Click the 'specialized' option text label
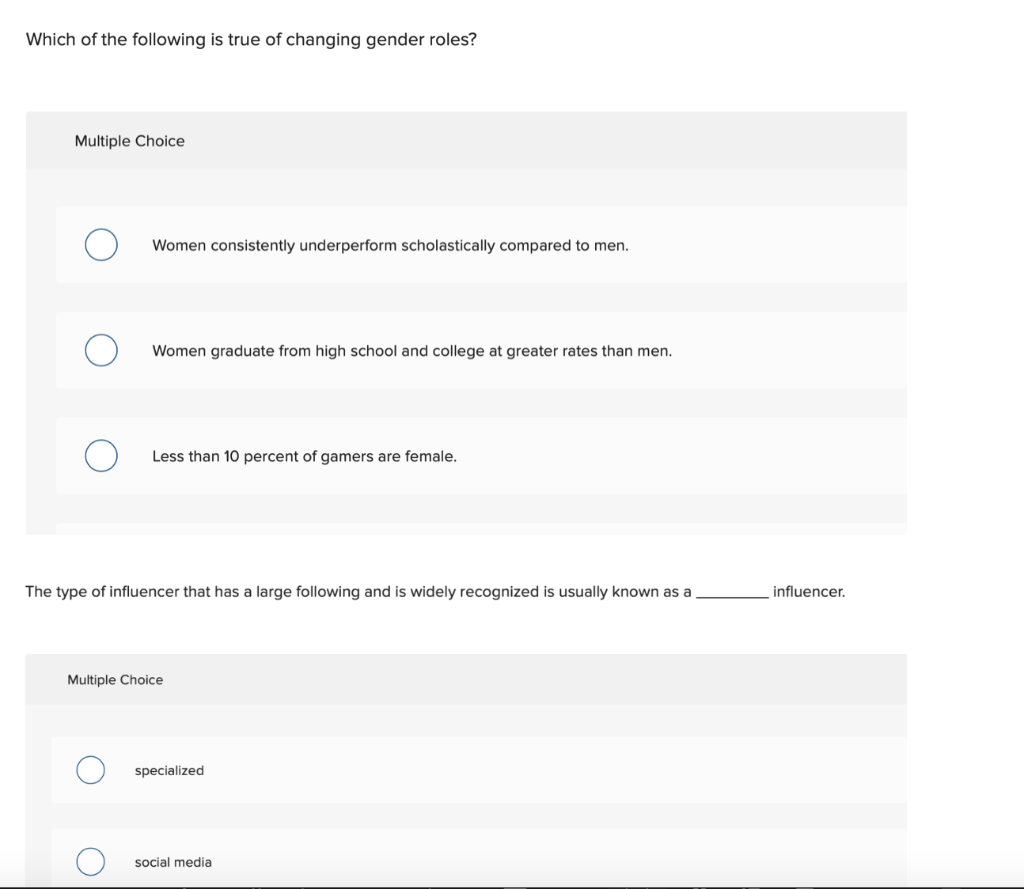 [169, 770]
